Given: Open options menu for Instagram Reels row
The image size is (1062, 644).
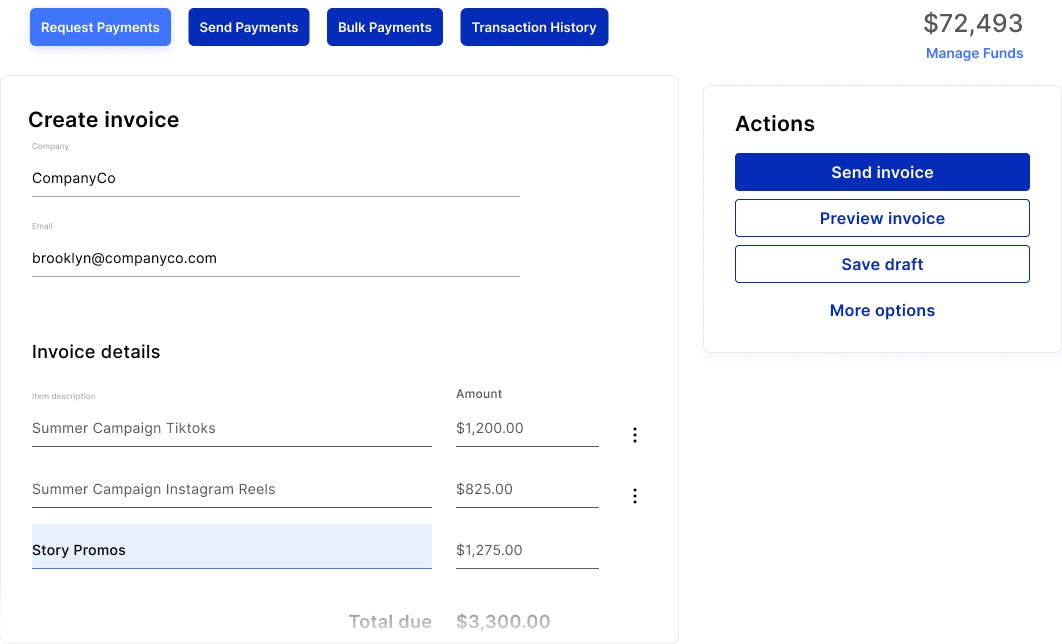Looking at the screenshot, I should (x=634, y=496).
